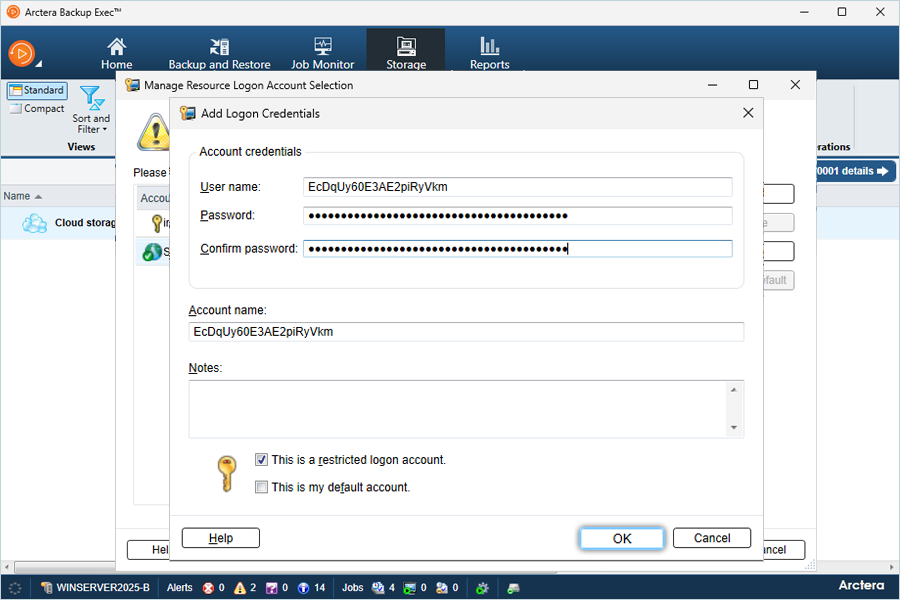The height and width of the screenshot is (600, 900).
Task: Open the Backup and Restore tab
Action: coord(219,53)
